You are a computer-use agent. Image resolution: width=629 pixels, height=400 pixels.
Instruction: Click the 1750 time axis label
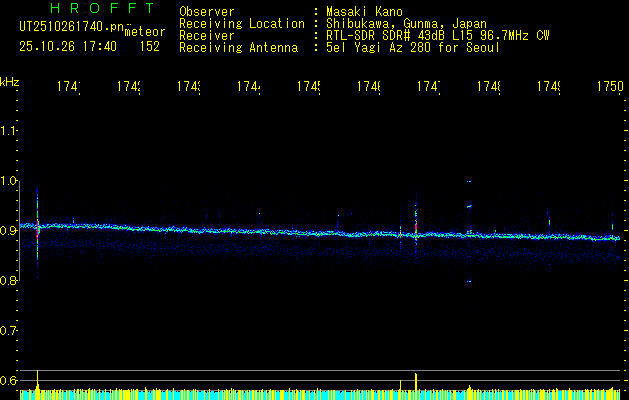pos(610,86)
